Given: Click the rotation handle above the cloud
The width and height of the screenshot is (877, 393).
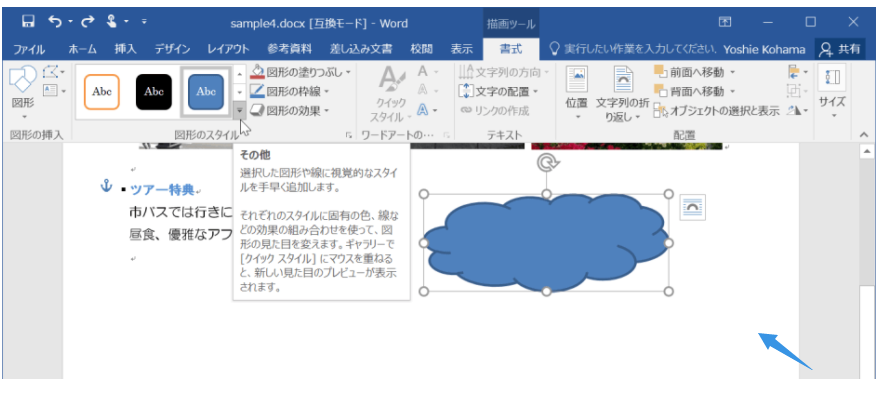Looking at the screenshot, I should pyautogui.click(x=546, y=163).
